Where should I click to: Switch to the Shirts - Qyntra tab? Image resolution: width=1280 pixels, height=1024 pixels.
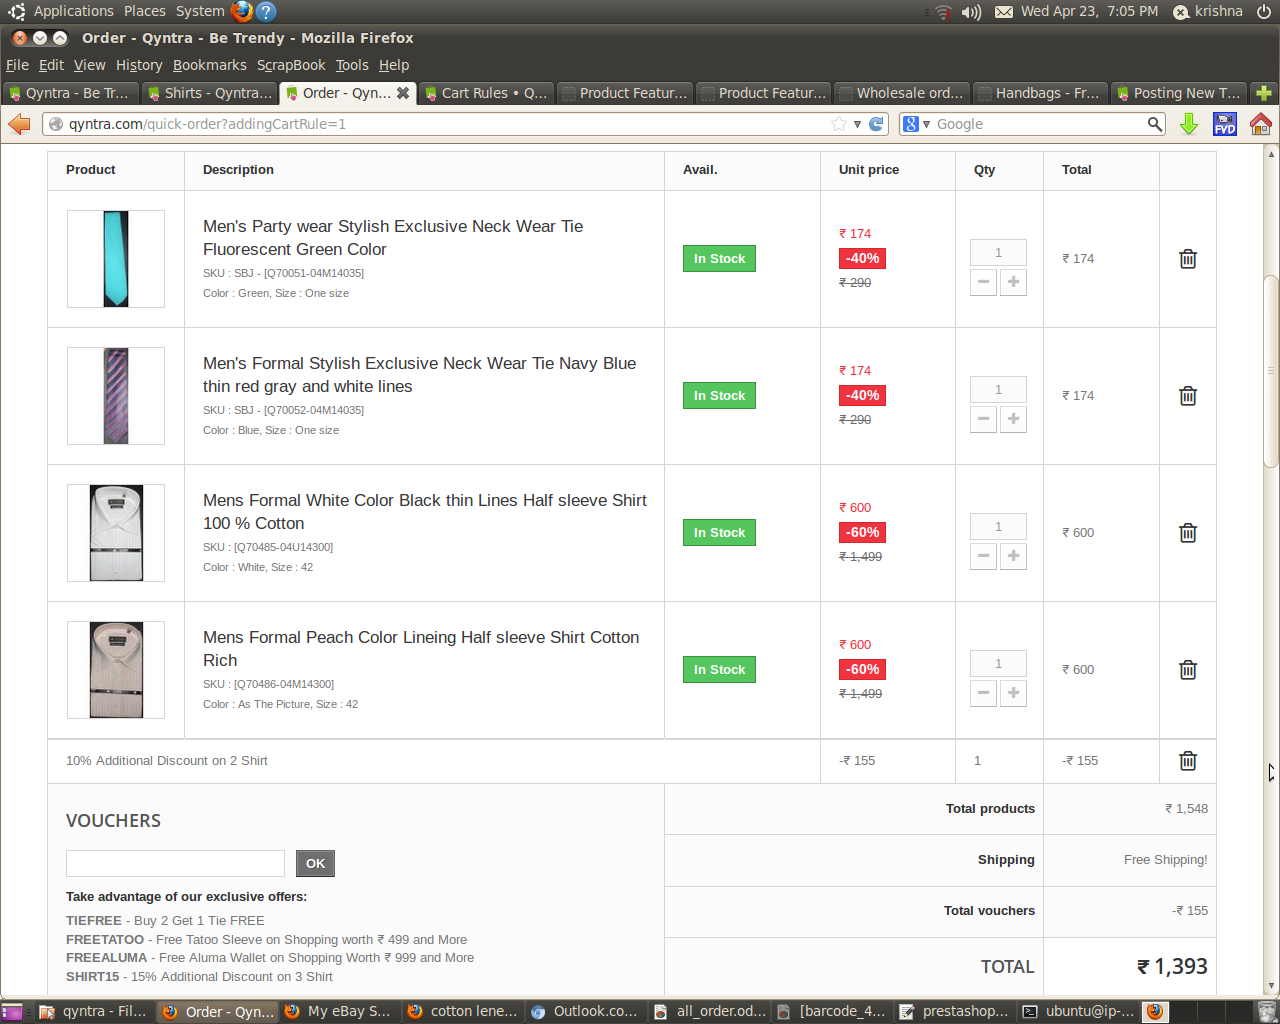pos(208,93)
